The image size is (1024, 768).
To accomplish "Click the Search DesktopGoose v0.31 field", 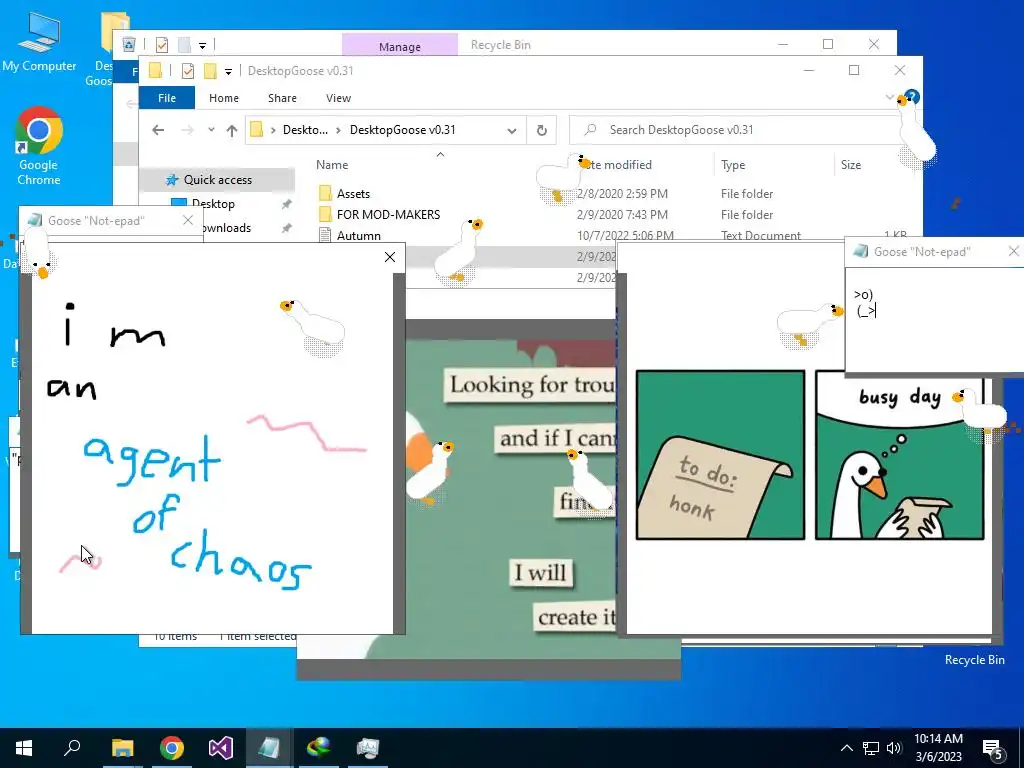I will [x=738, y=130].
